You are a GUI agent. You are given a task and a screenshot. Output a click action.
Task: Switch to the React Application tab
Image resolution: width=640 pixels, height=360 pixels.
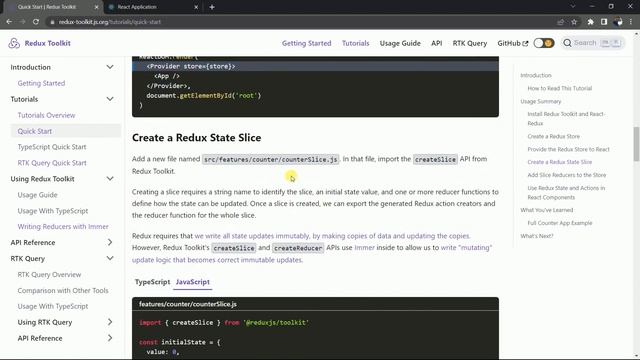(153, 7)
